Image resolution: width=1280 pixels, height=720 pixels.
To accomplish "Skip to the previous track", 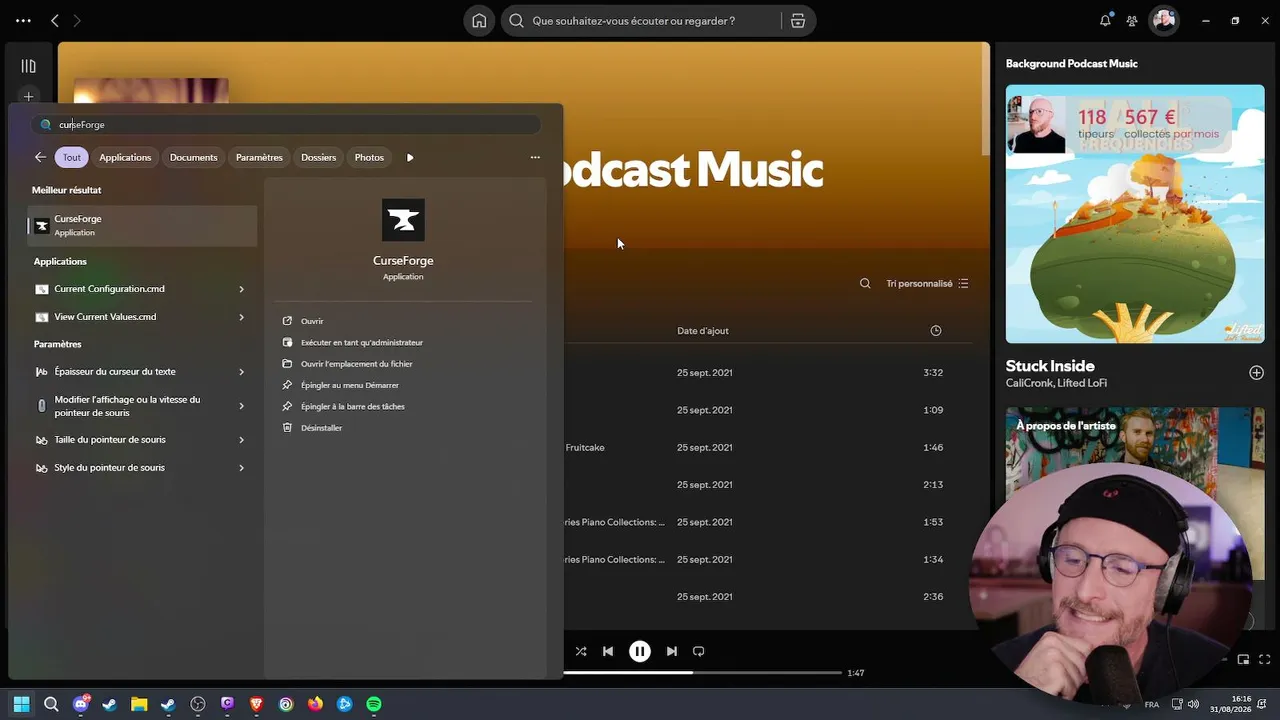I will [608, 651].
